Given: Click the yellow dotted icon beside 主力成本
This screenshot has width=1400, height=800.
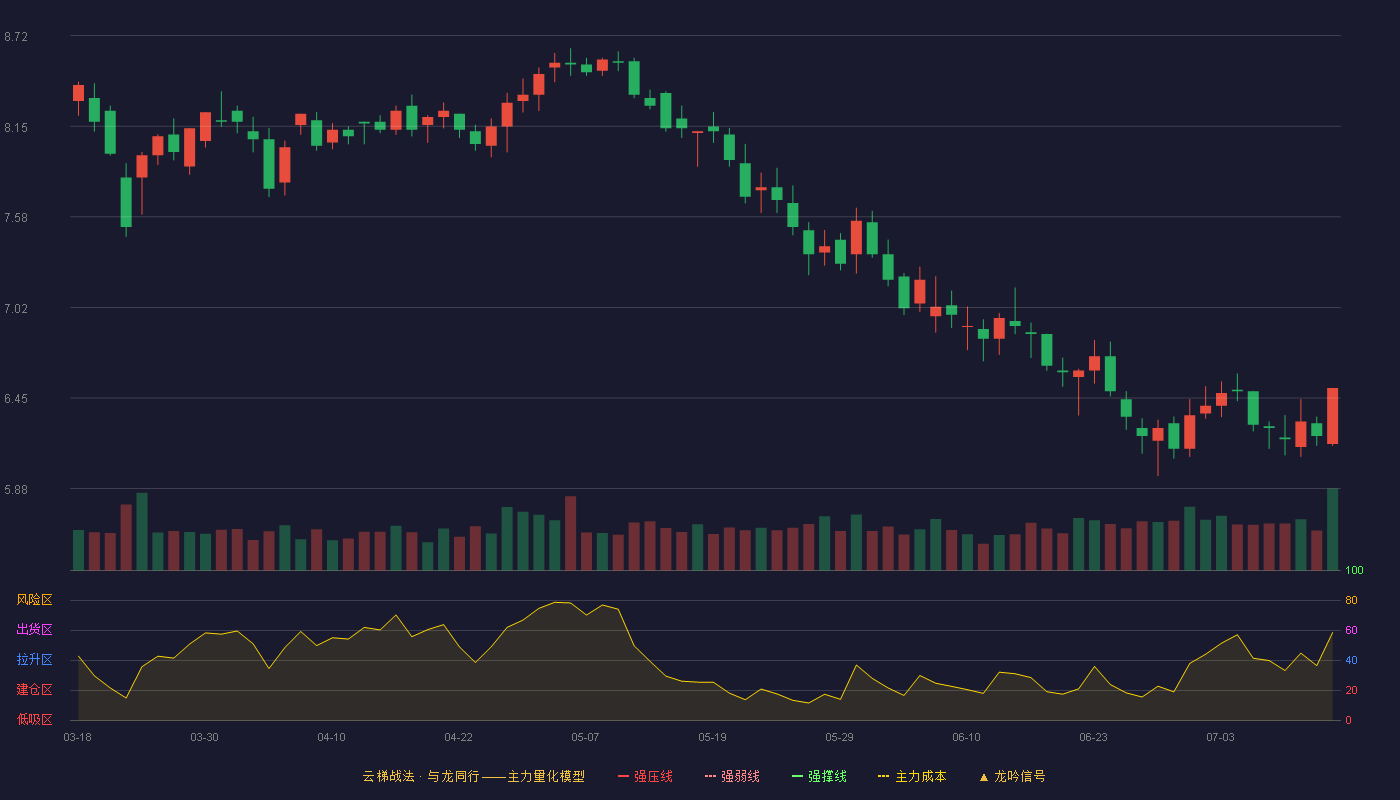Looking at the screenshot, I should (x=884, y=776).
